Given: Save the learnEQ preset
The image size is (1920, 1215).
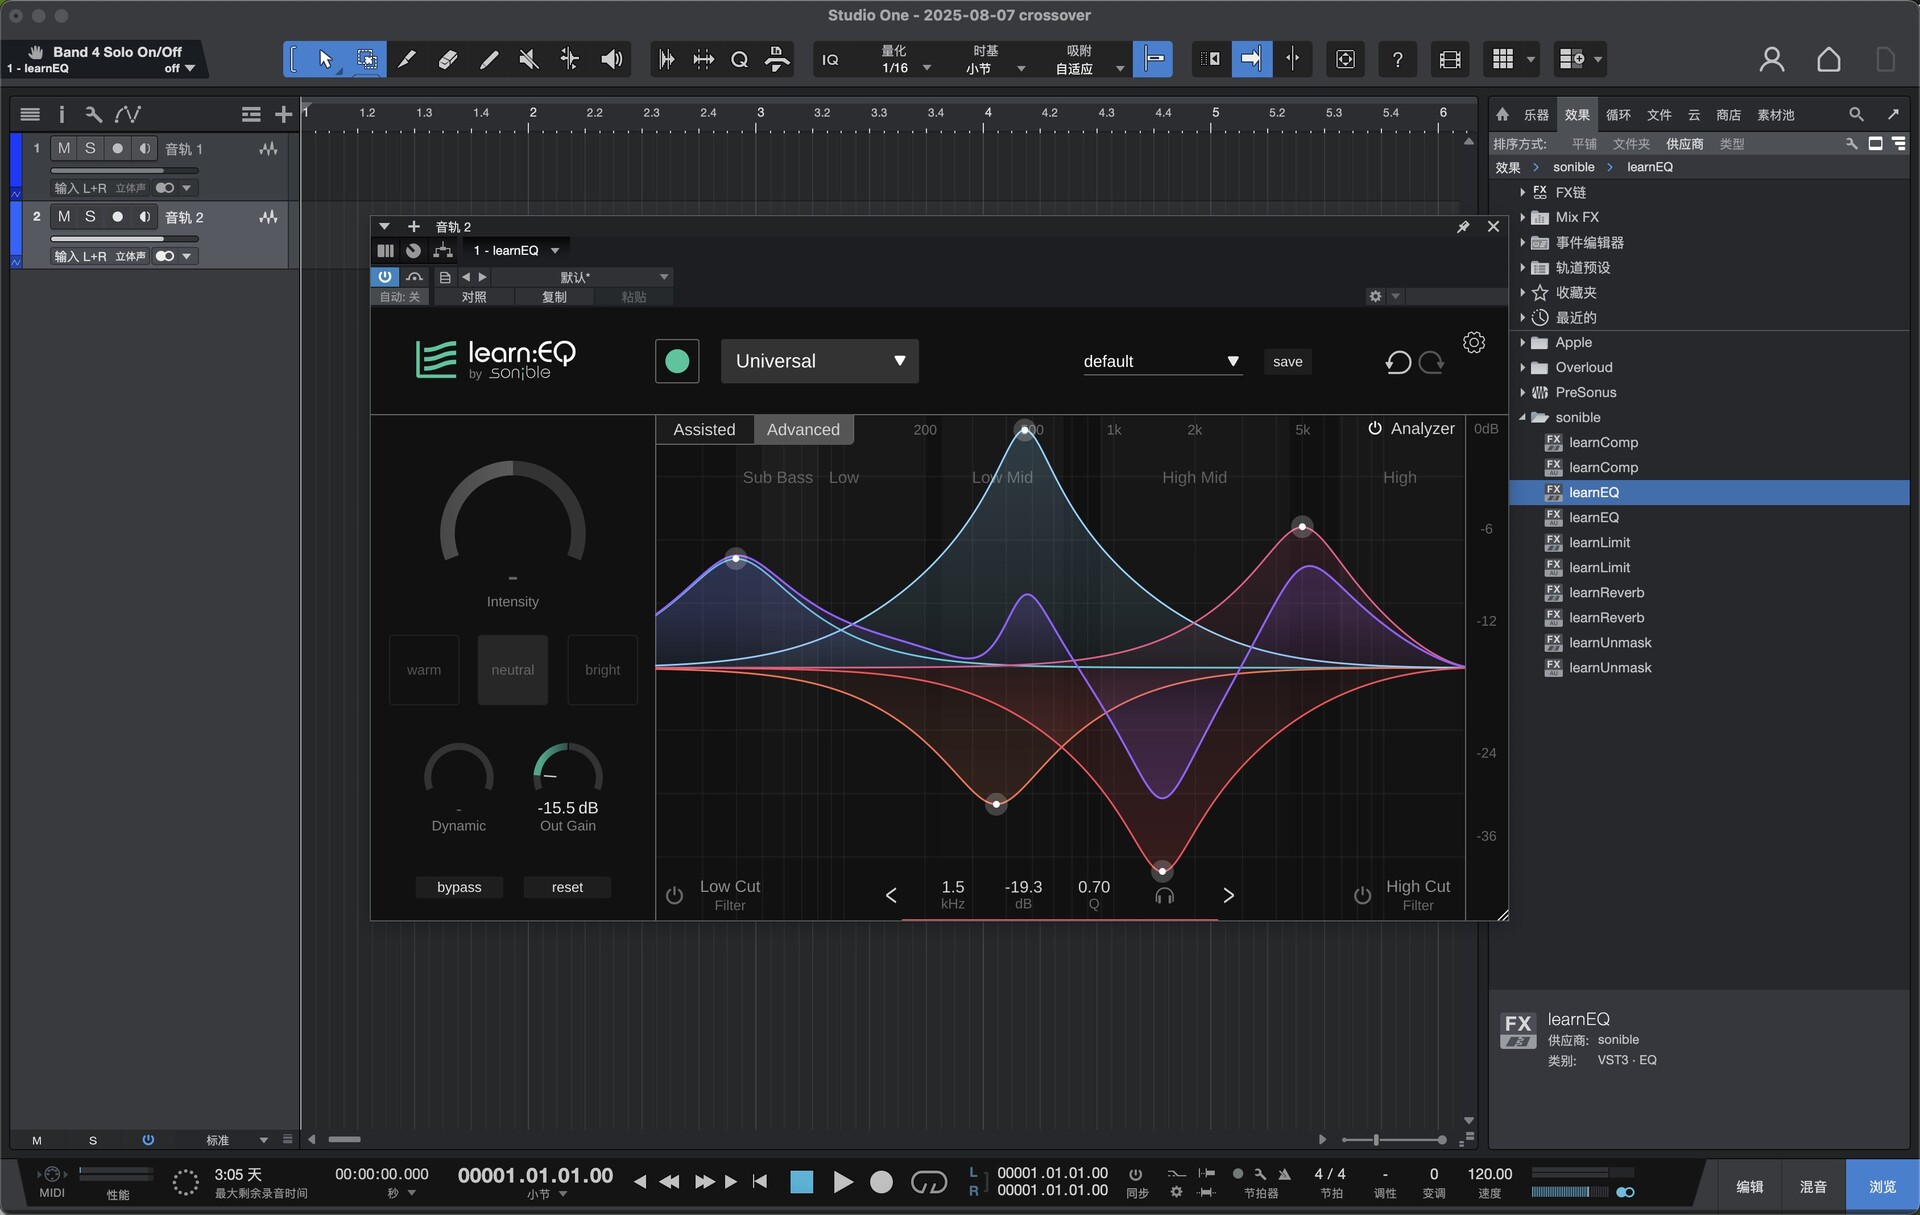Looking at the screenshot, I should point(1287,362).
